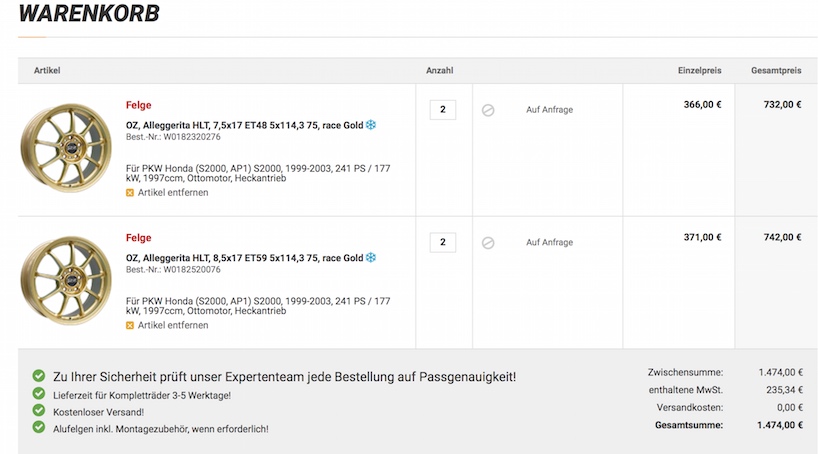The image size is (818, 454).
Task: Click the availability circle icon in the second row
Action: click(488, 243)
